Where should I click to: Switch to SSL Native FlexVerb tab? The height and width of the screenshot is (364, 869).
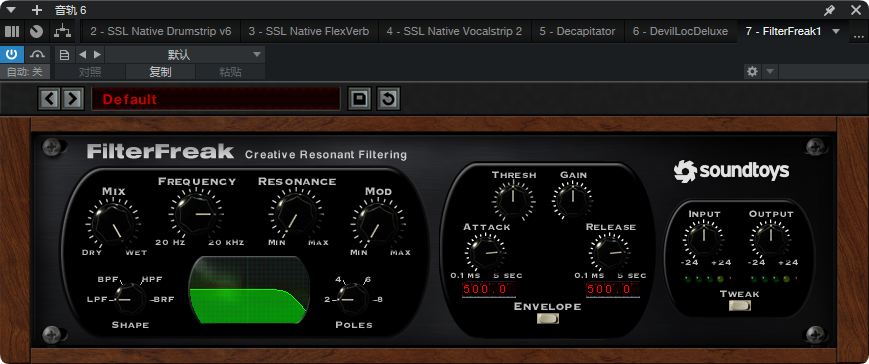(x=309, y=32)
